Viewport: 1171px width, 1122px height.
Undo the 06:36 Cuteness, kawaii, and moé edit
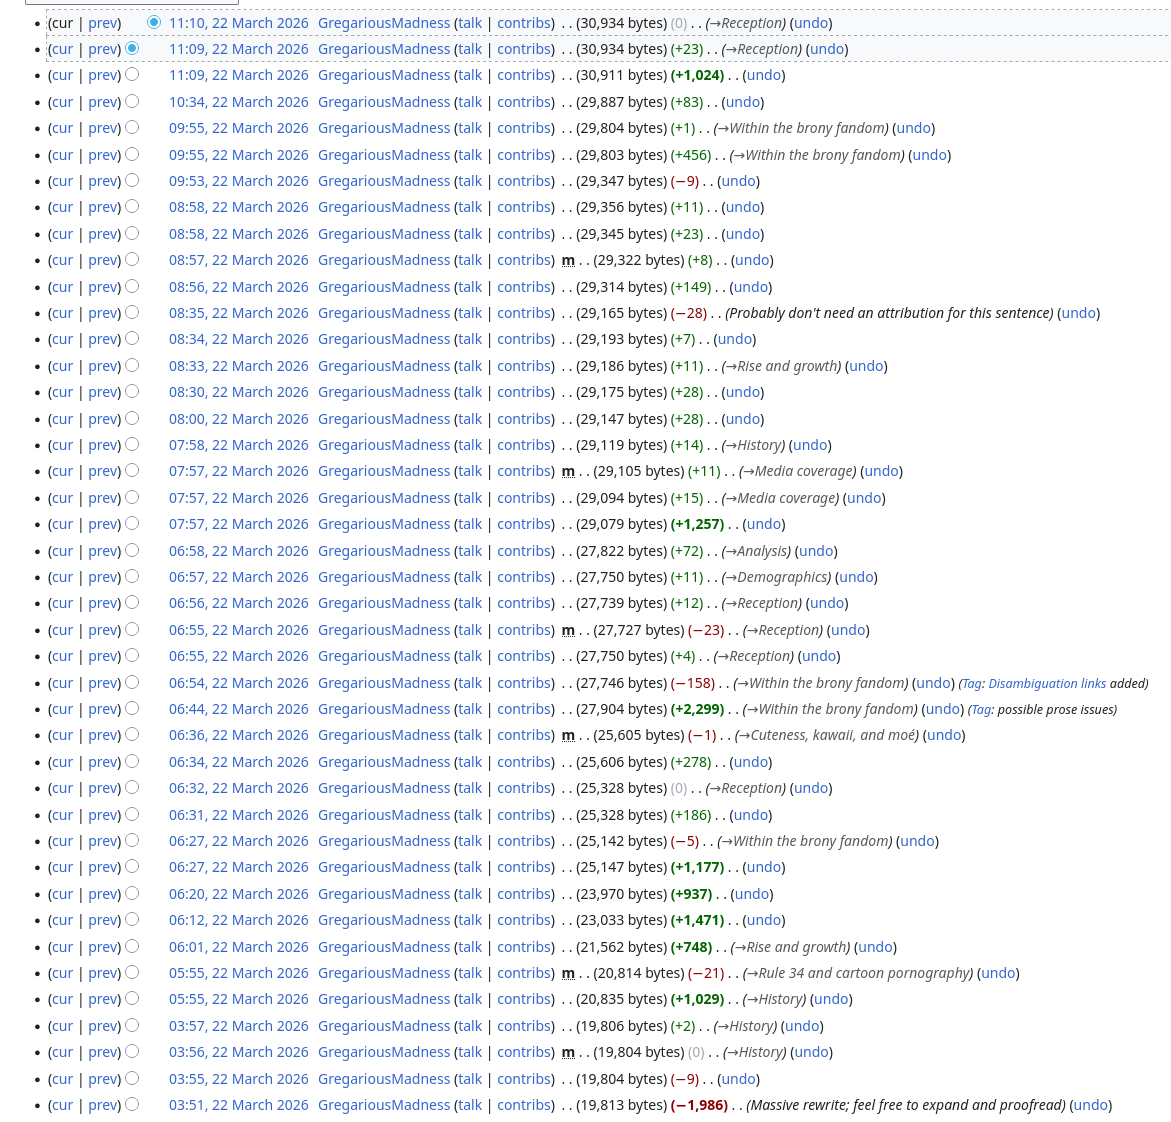click(944, 735)
